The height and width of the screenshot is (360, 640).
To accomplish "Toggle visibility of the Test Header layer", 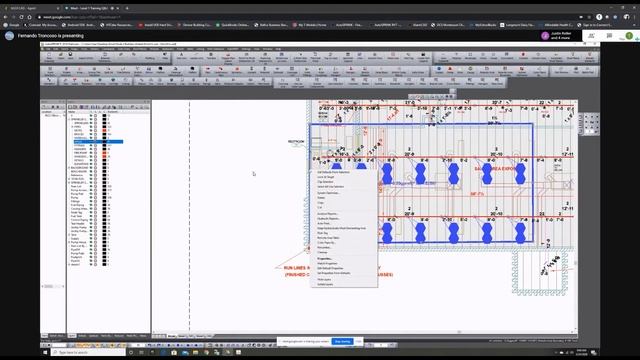I will click(x=91, y=224).
